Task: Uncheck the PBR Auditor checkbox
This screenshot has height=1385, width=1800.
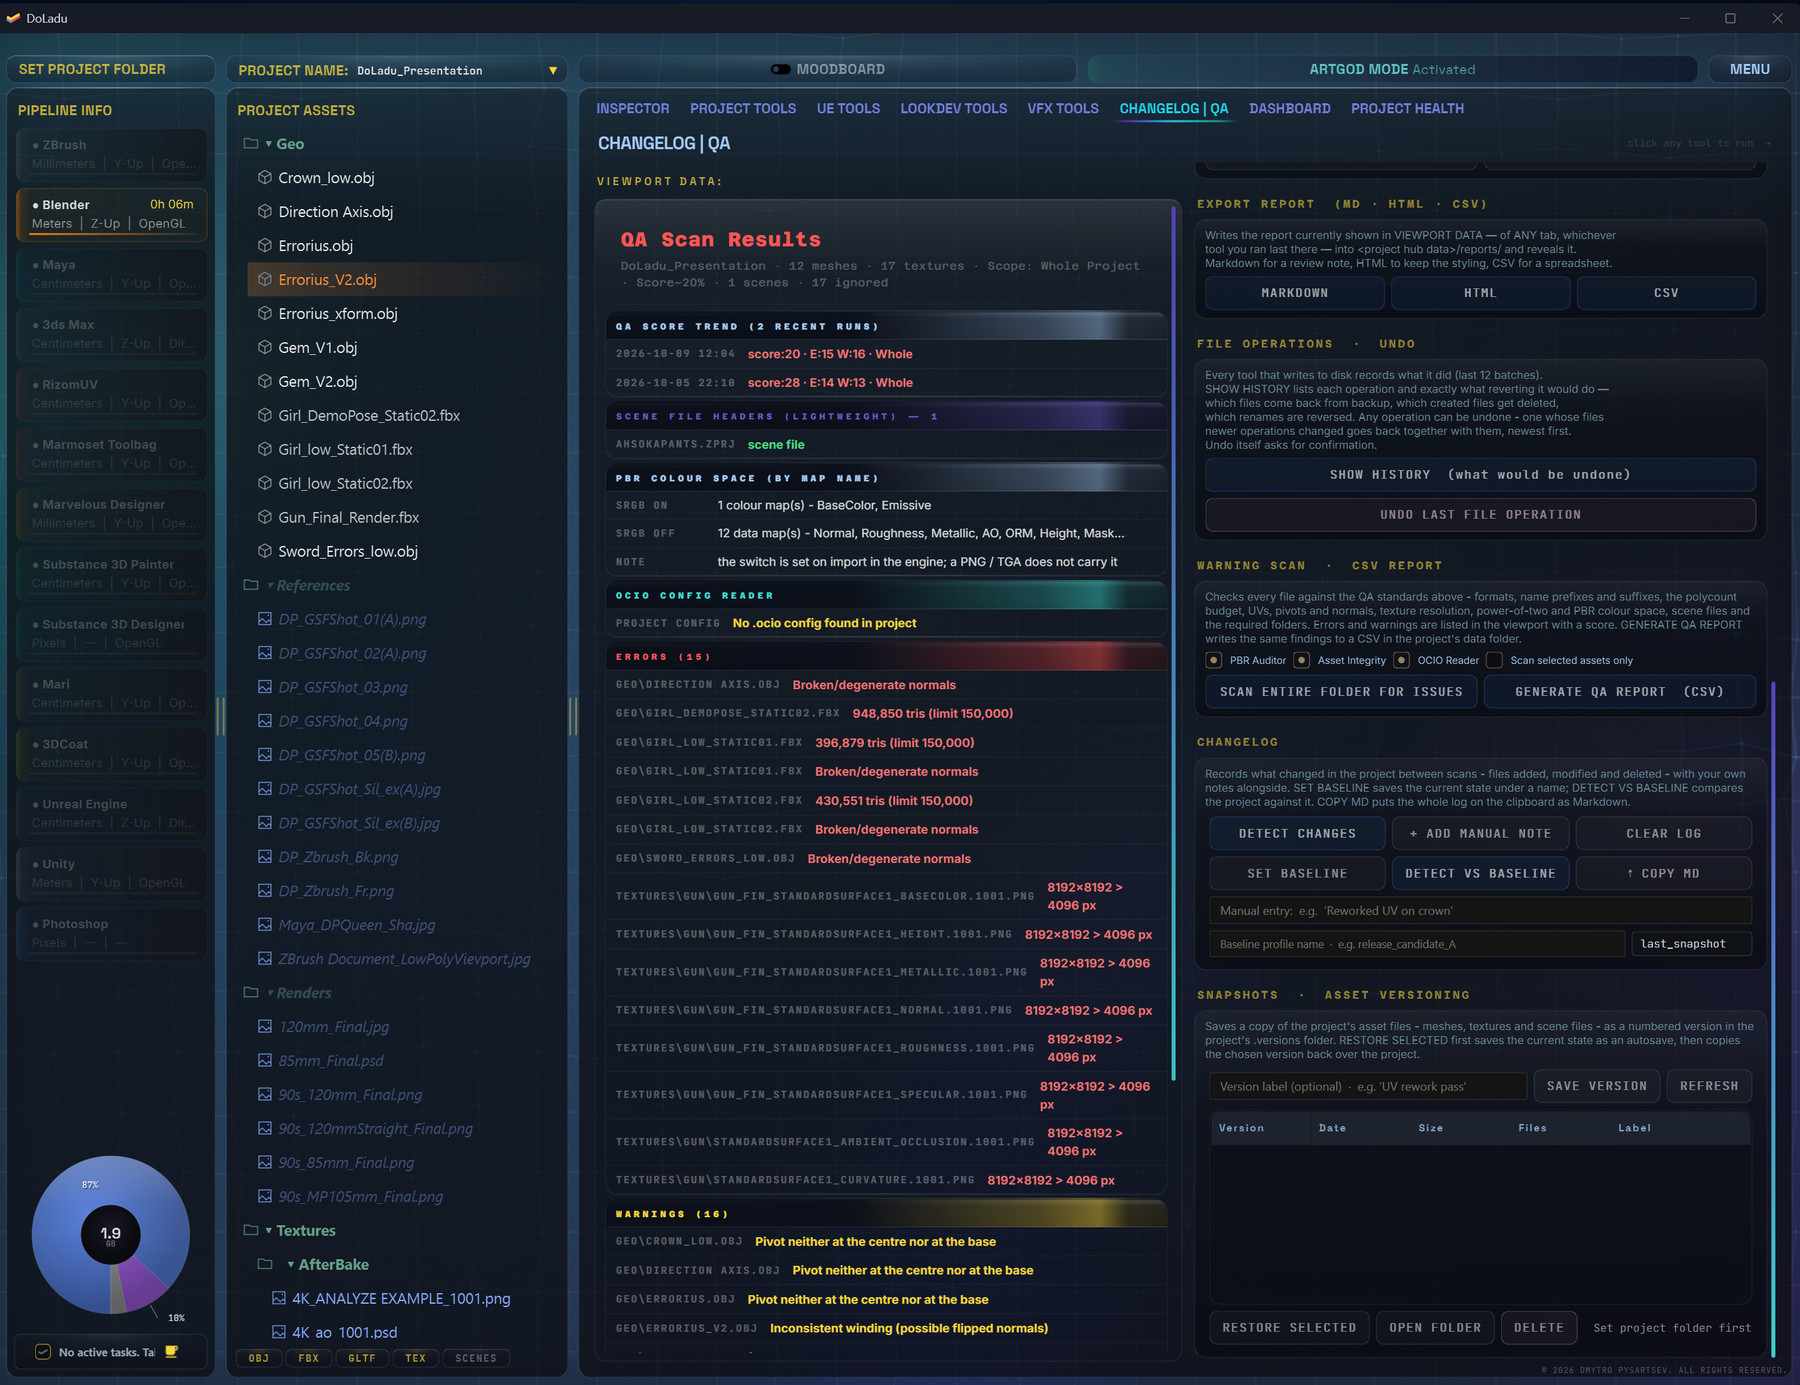Action: point(1214,660)
